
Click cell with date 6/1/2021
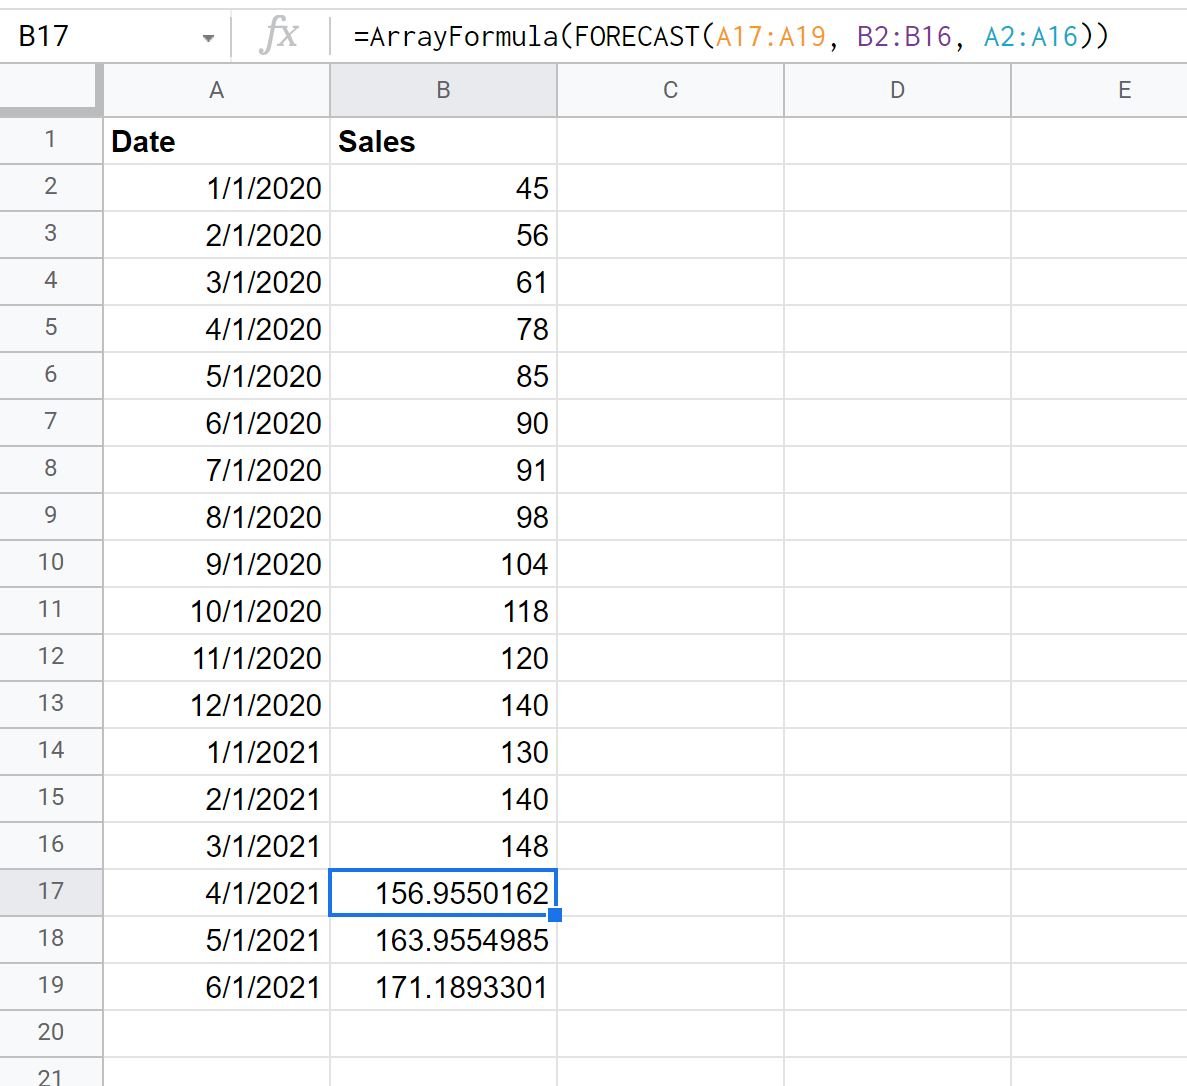(x=217, y=986)
